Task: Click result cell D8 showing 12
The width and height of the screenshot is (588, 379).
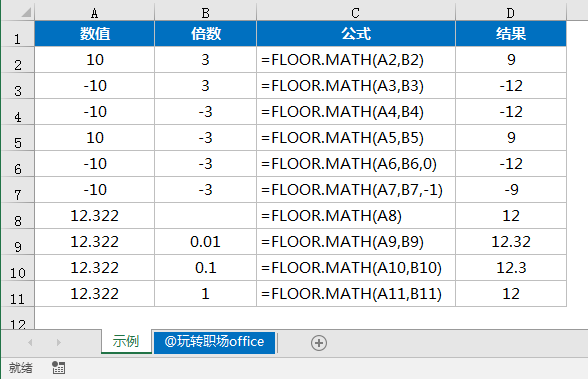Action: (511, 216)
